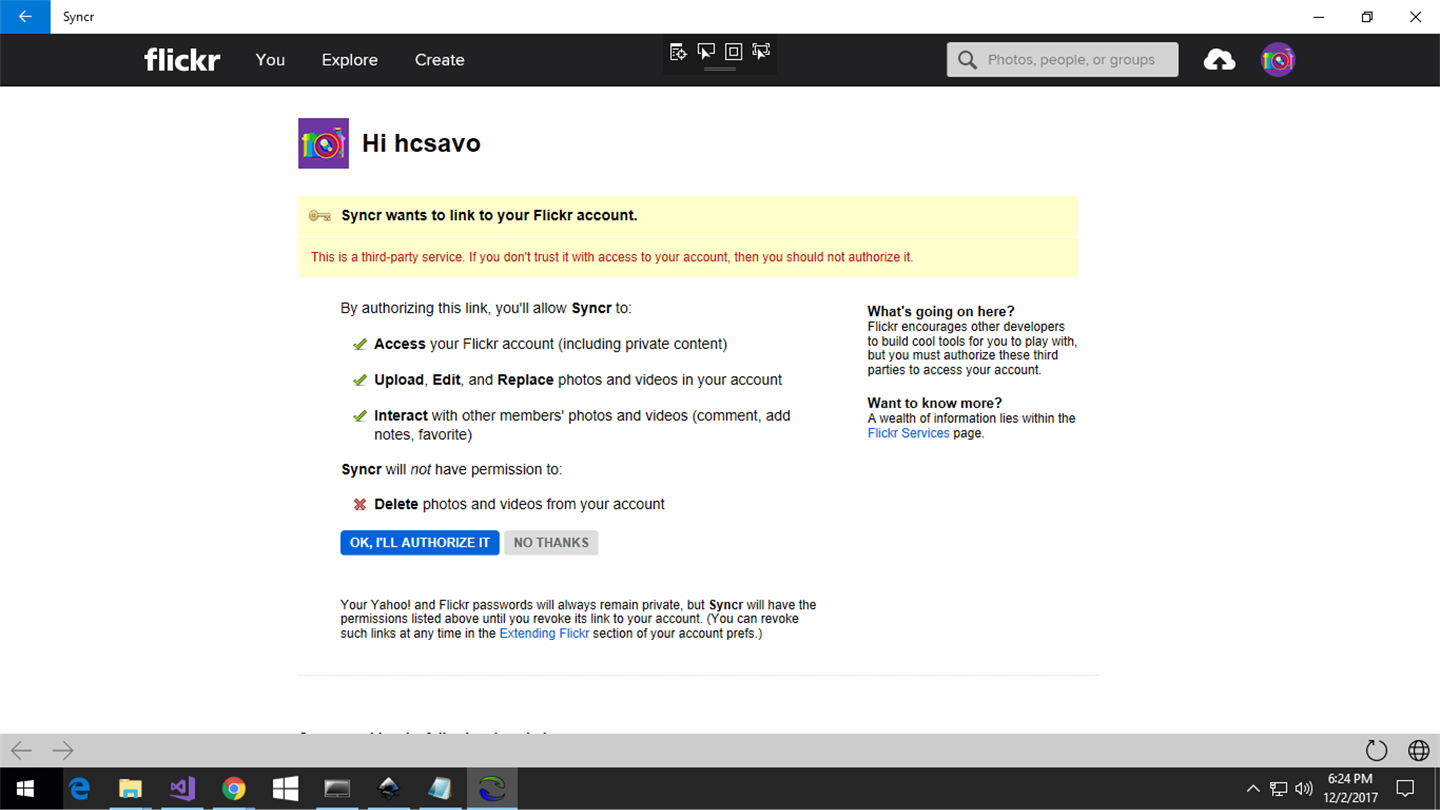Viewport: 1440px width, 810px height.
Task: Click the 'Delete photos and videos' permission text
Action: click(x=519, y=504)
